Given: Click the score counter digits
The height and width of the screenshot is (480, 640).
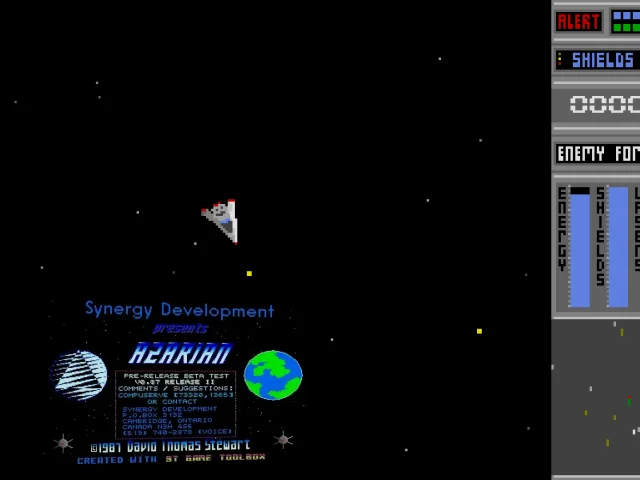Looking at the screenshot, I should pyautogui.click(x=605, y=104).
